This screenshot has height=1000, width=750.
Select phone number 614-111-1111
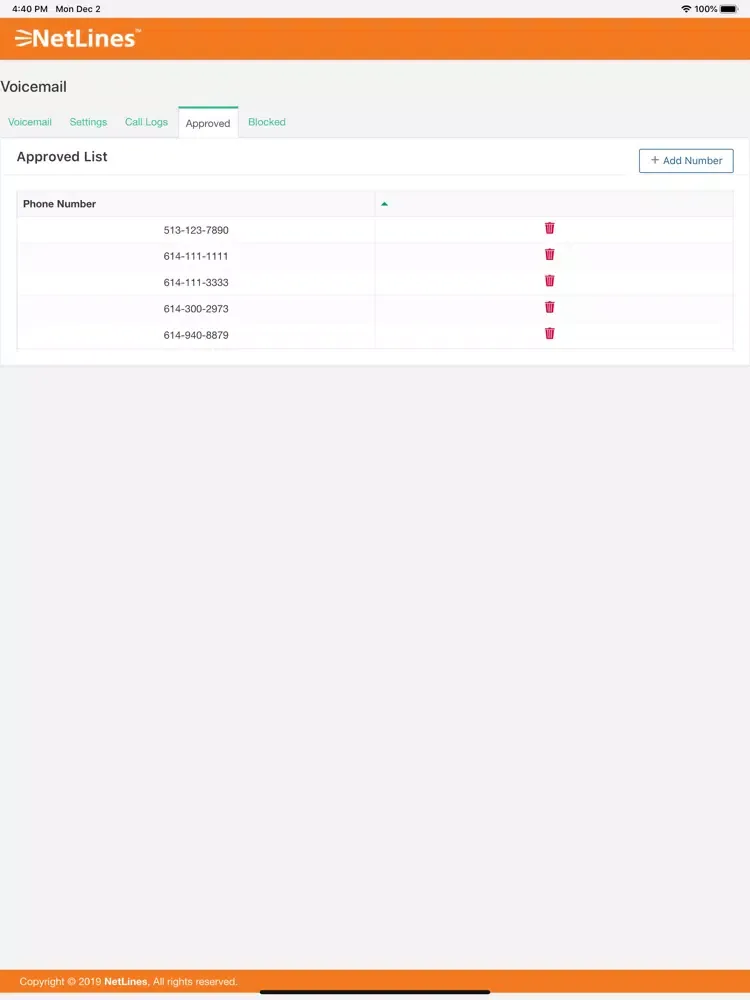[196, 256]
